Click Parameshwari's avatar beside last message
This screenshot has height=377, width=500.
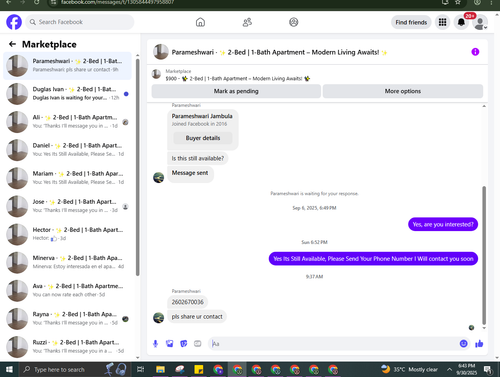pyautogui.click(x=158, y=317)
